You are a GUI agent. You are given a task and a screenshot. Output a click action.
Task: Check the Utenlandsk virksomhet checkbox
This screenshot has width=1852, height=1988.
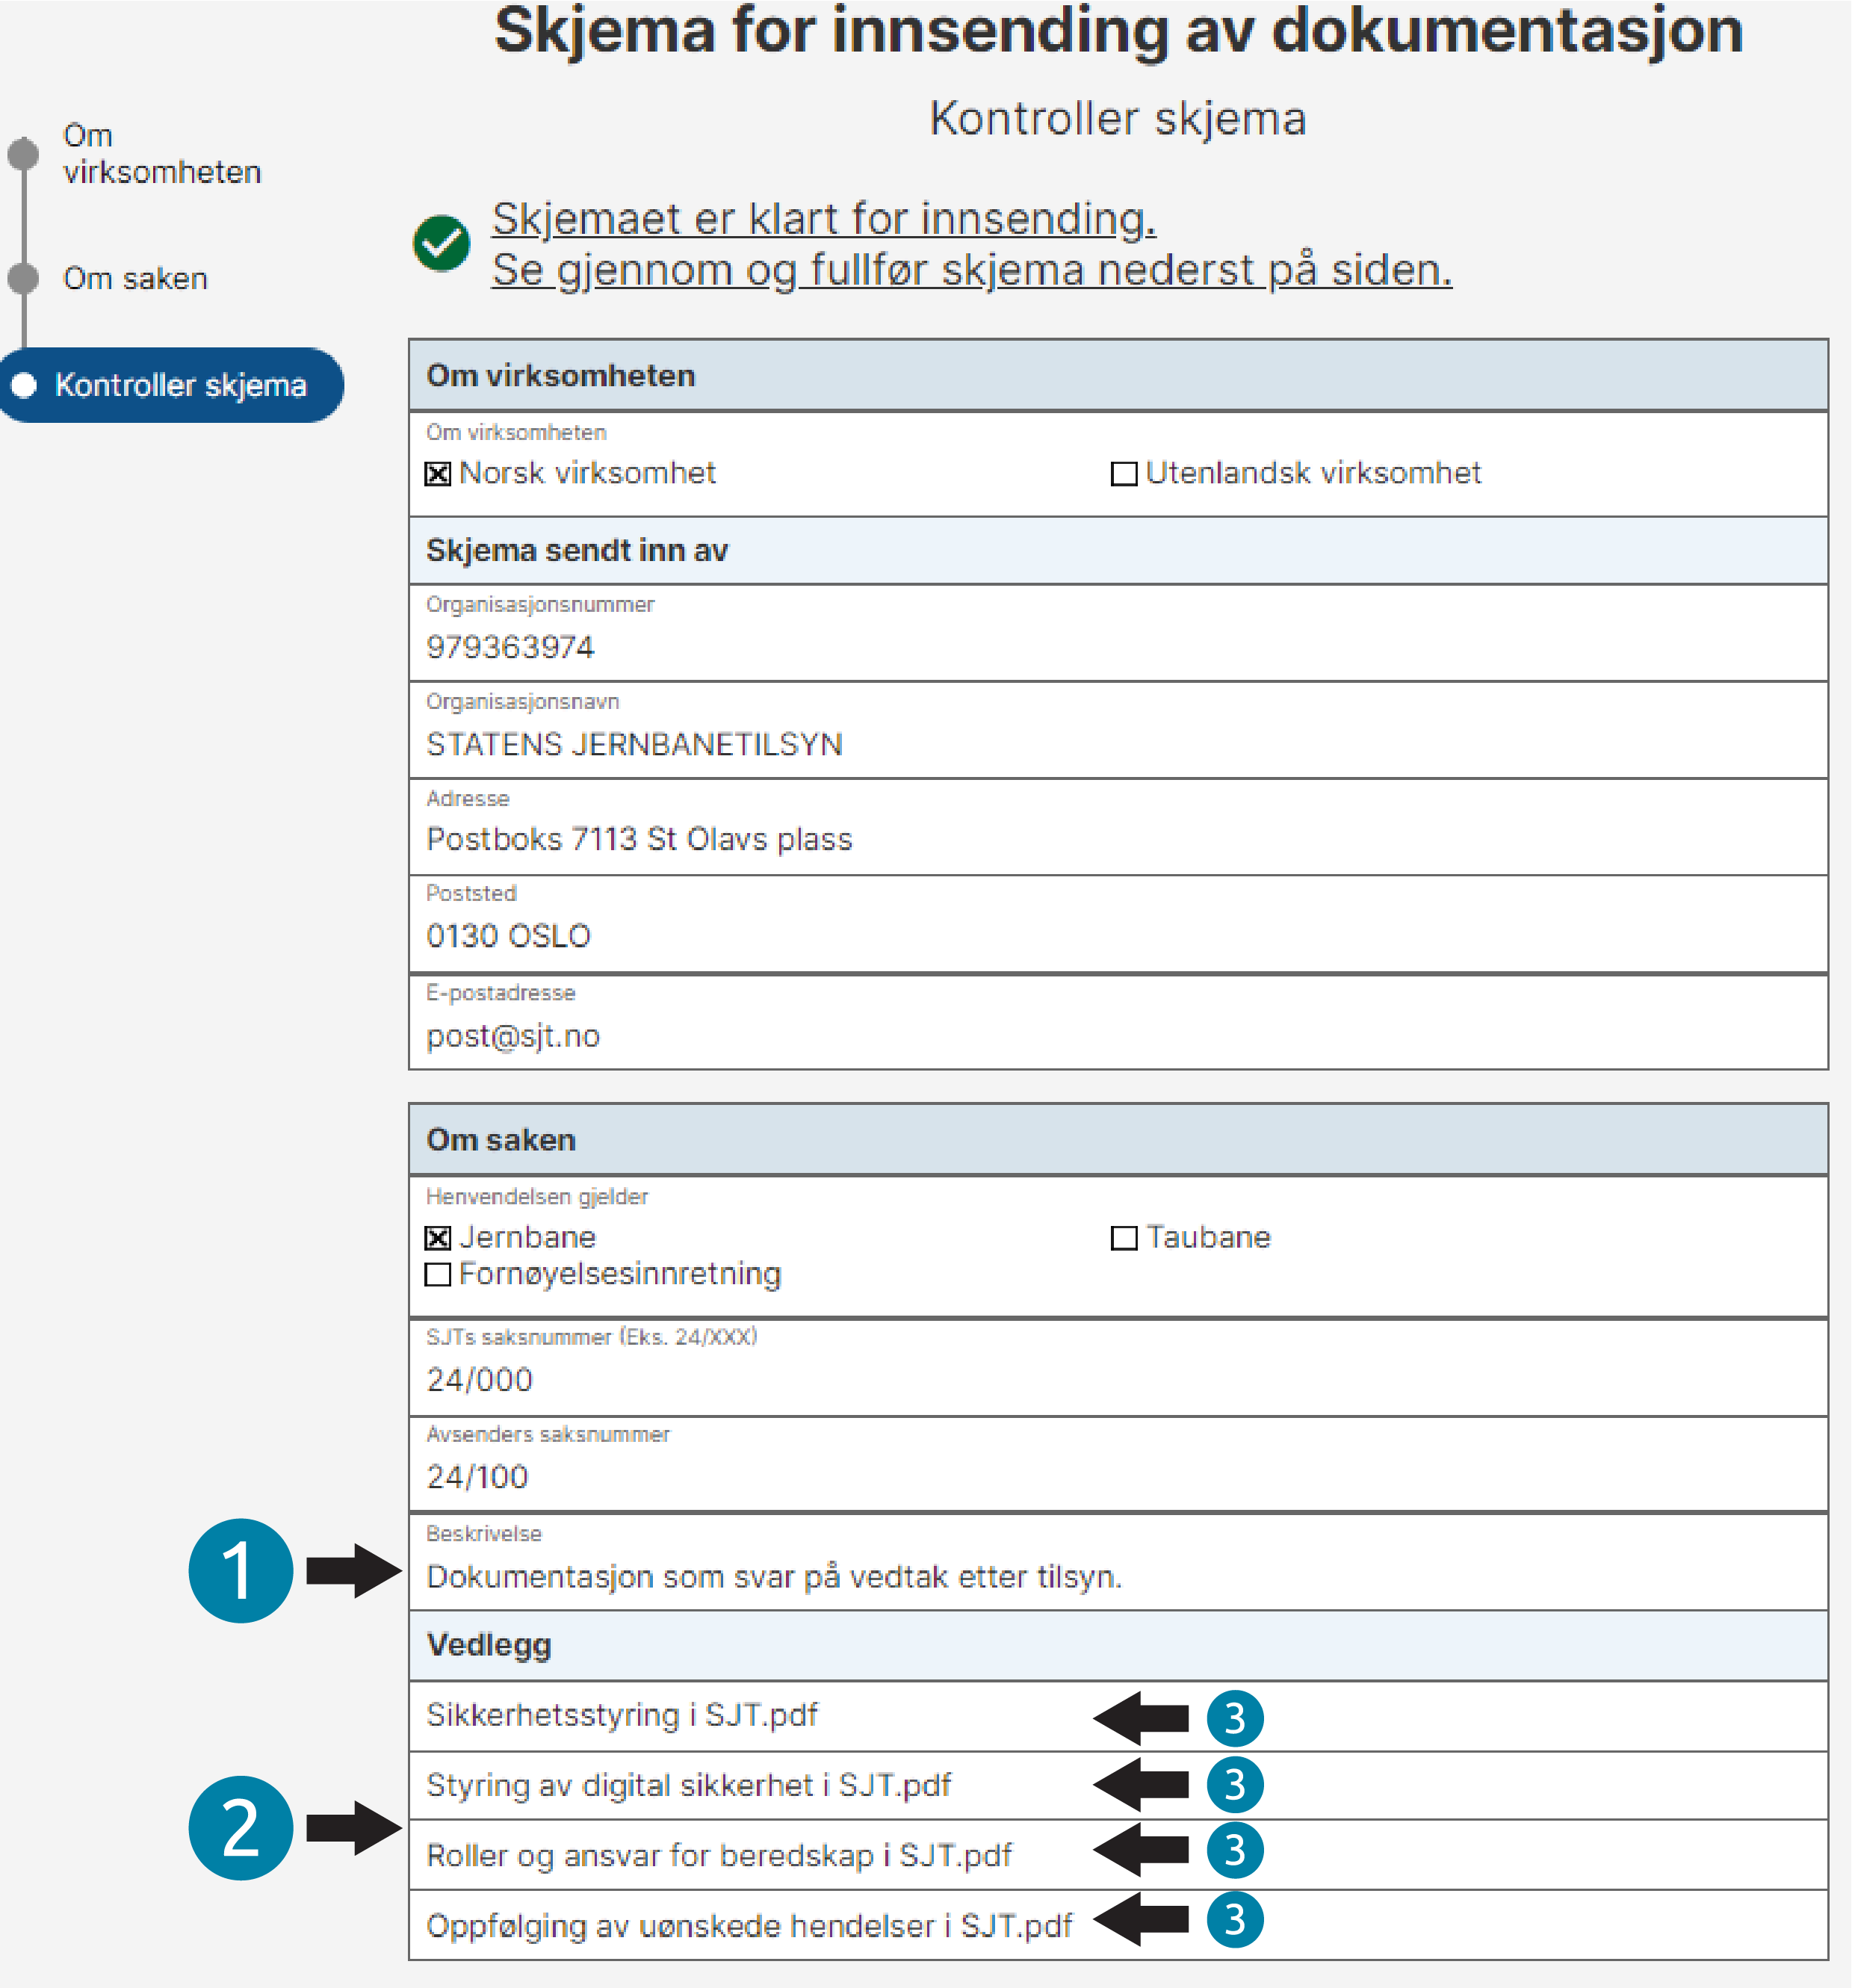coord(1124,474)
